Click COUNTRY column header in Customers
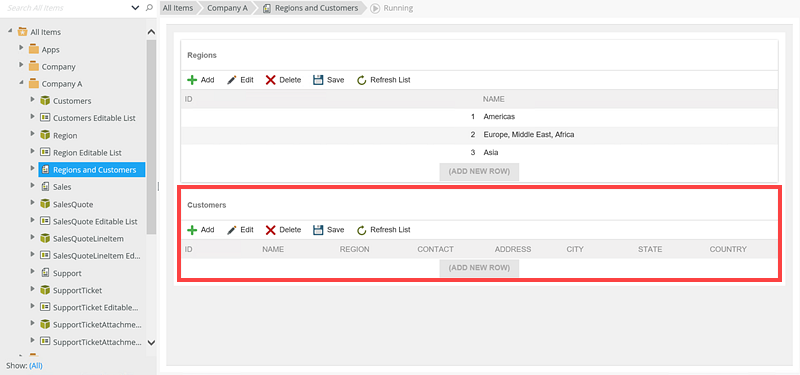The width and height of the screenshot is (800, 375). coord(728,249)
